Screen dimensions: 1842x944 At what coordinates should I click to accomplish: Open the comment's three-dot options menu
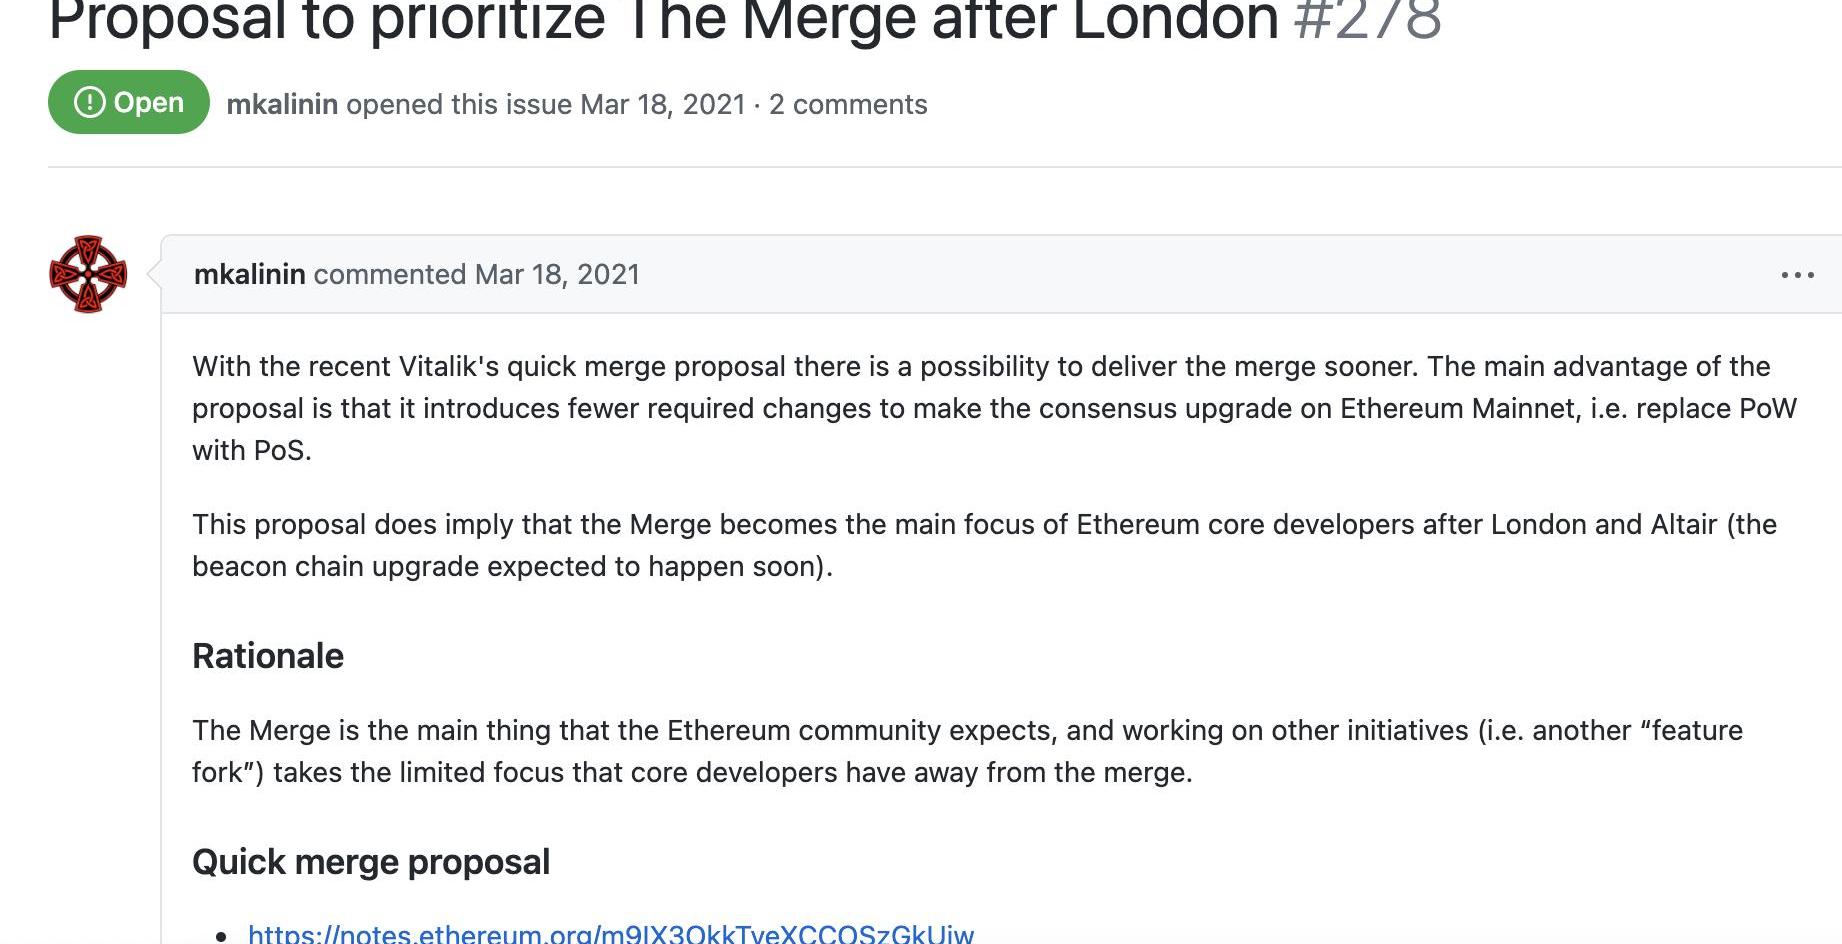[1797, 274]
